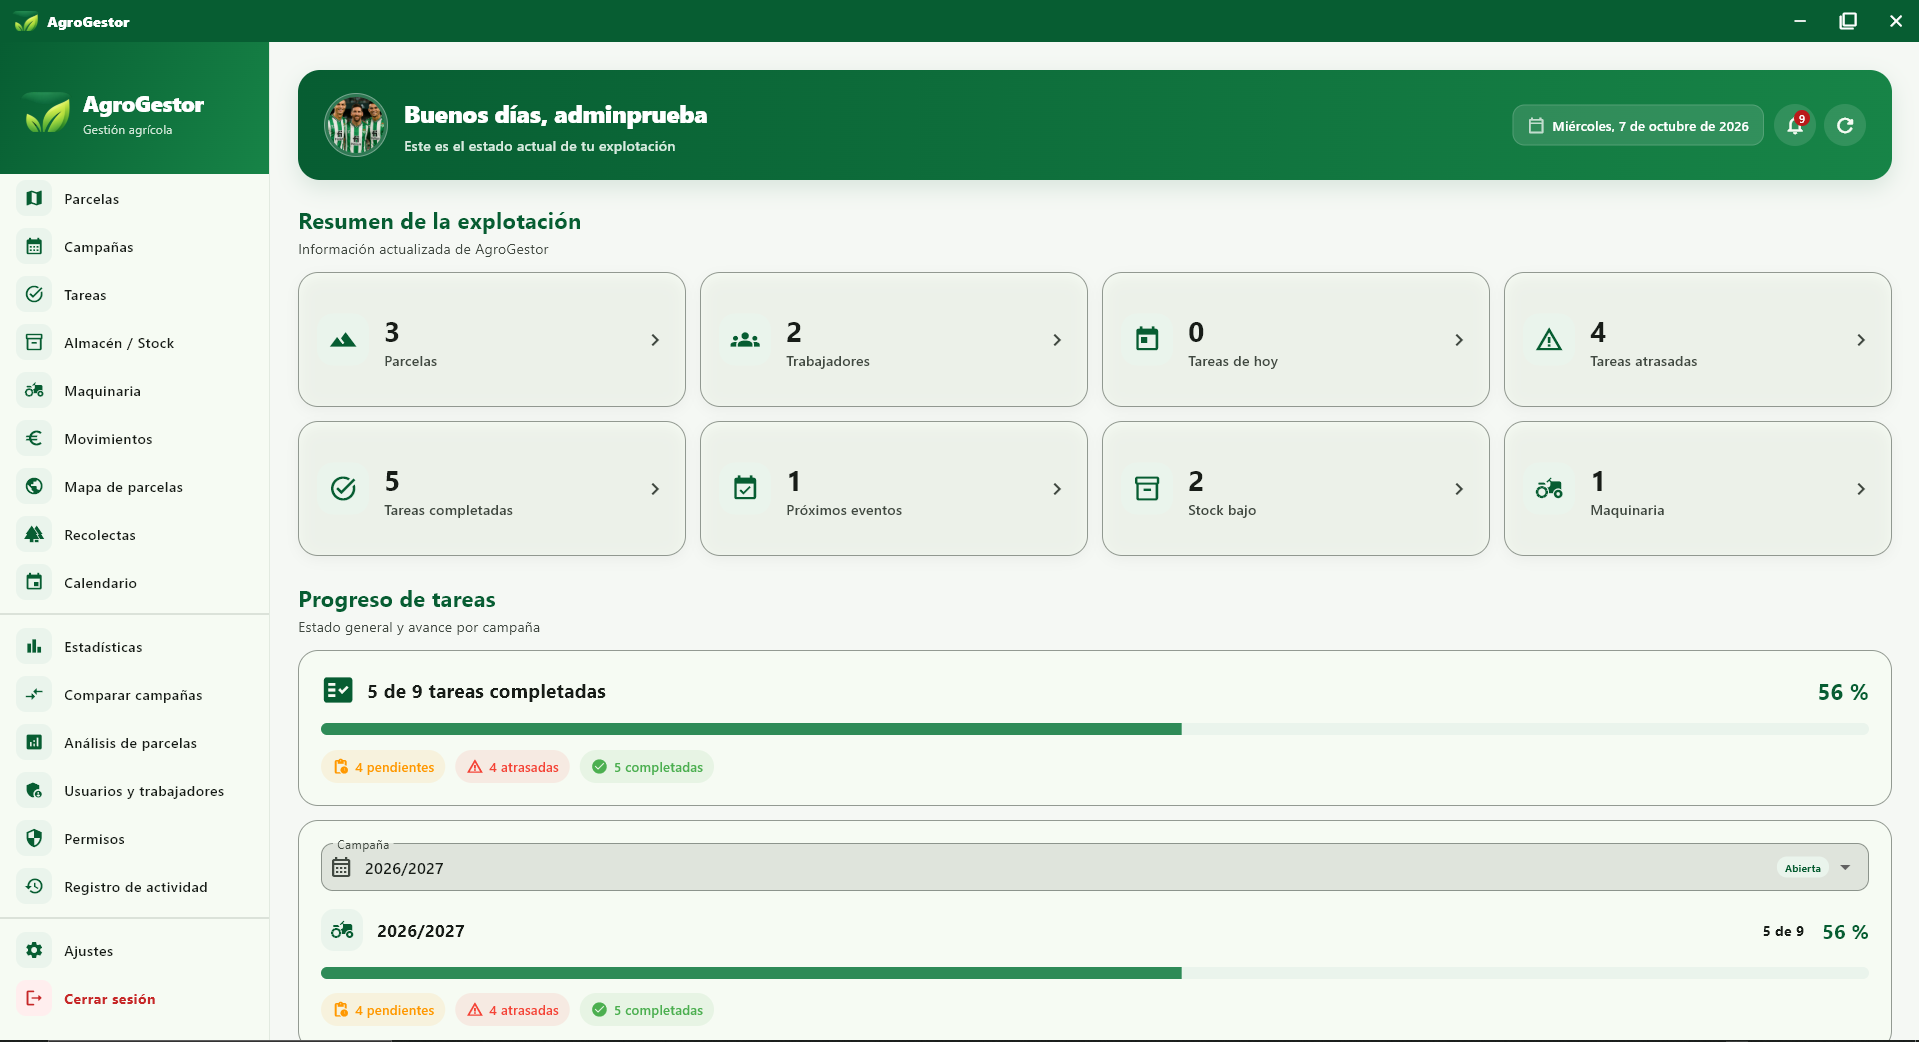The image size is (1919, 1042).
Task: Click the Recolectas tree icon
Action: tap(34, 534)
